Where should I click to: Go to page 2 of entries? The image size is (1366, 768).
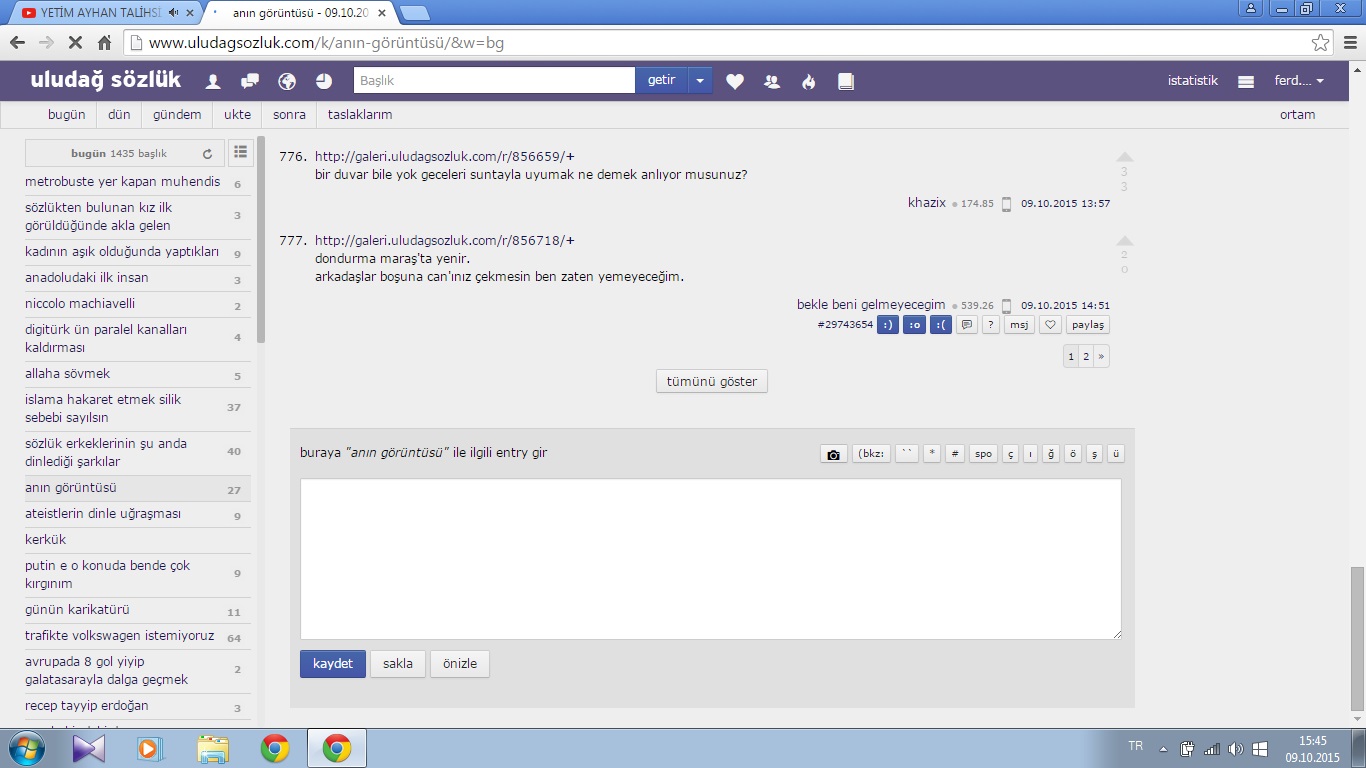click(1086, 356)
